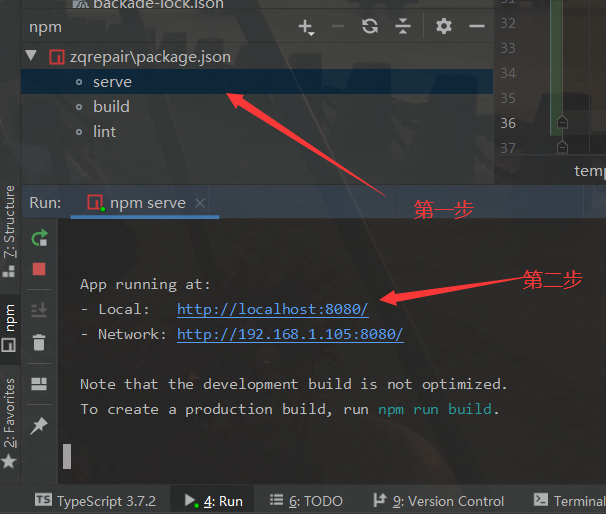Click editor gutter line number 34

tap(508, 73)
